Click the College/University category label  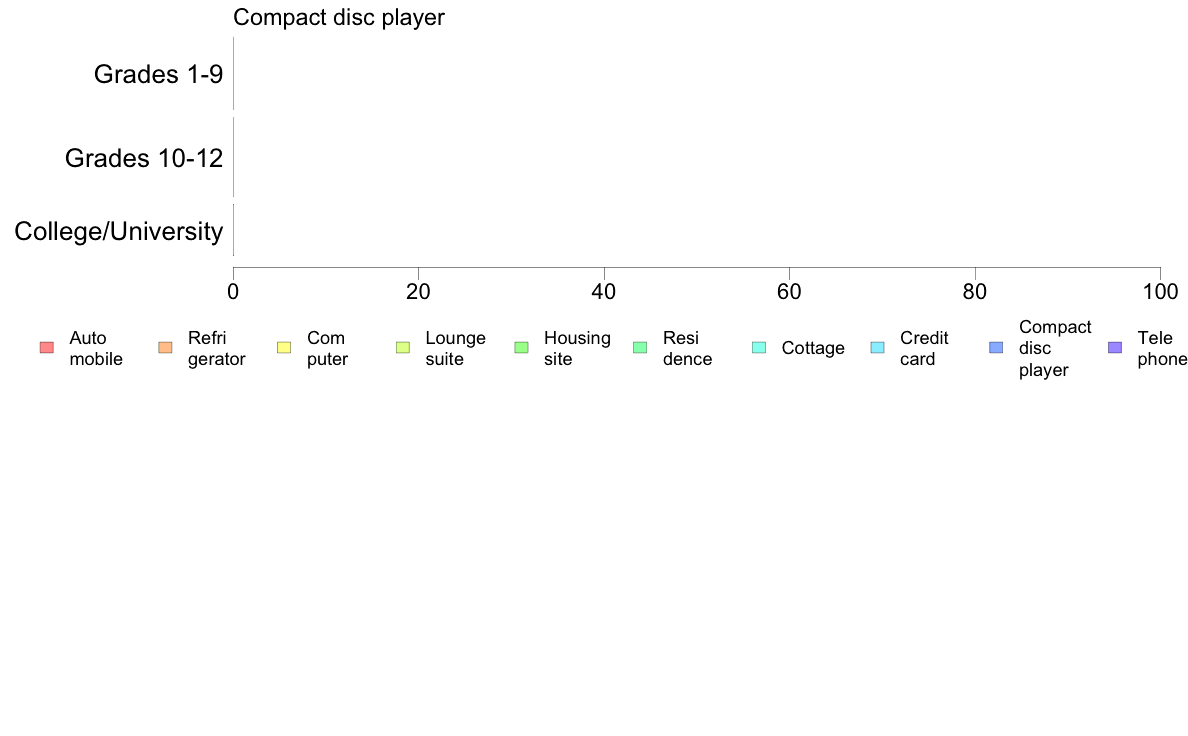point(119,231)
